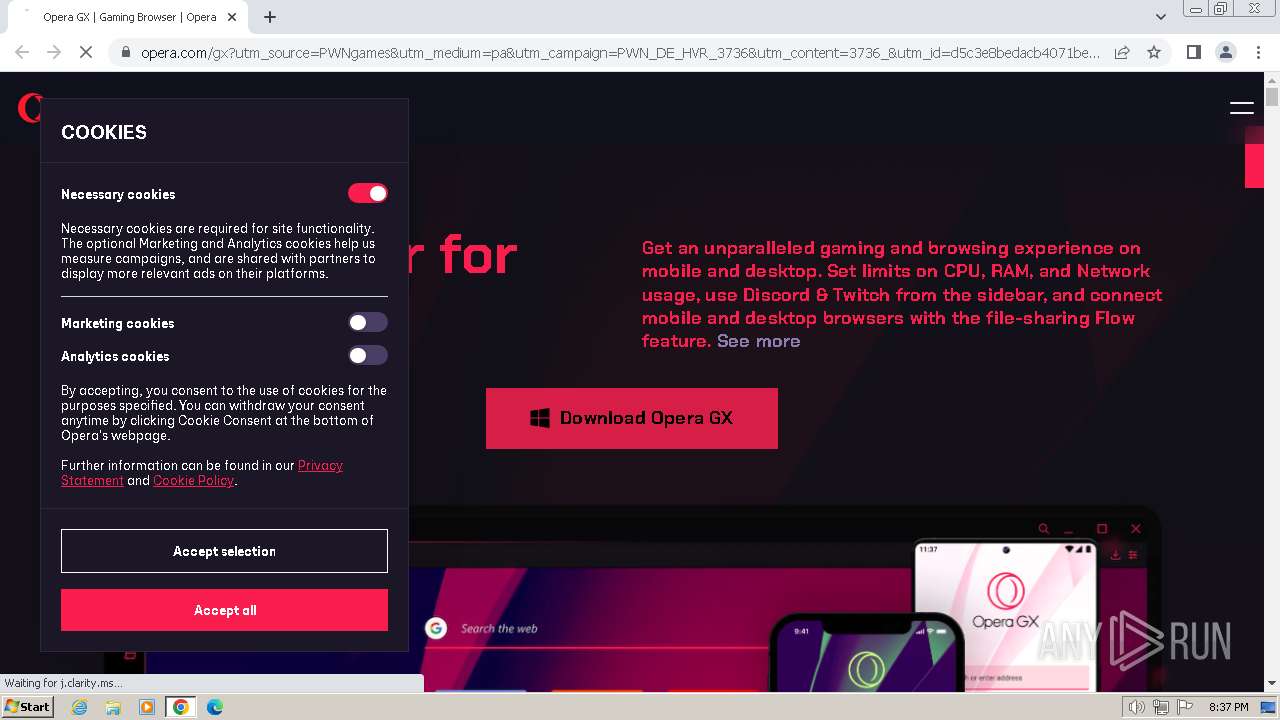Image resolution: width=1280 pixels, height=720 pixels.
Task: Click the taskbar clock 8:37 PM
Action: tap(1228, 707)
